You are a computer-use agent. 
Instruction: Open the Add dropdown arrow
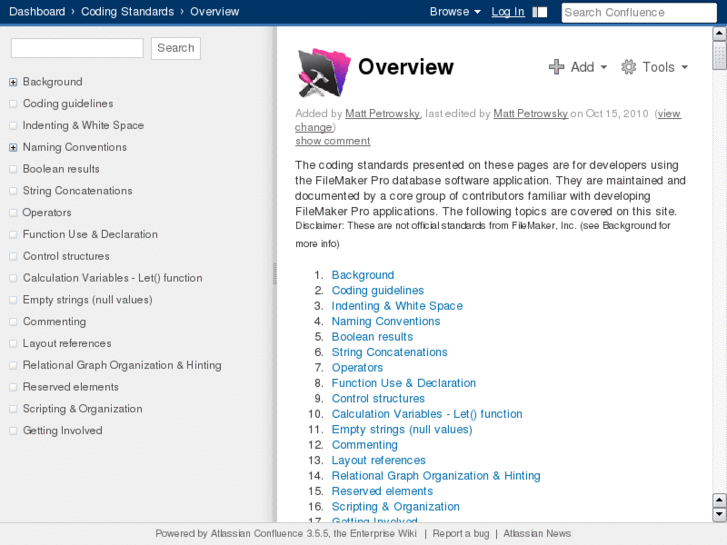[604, 67]
